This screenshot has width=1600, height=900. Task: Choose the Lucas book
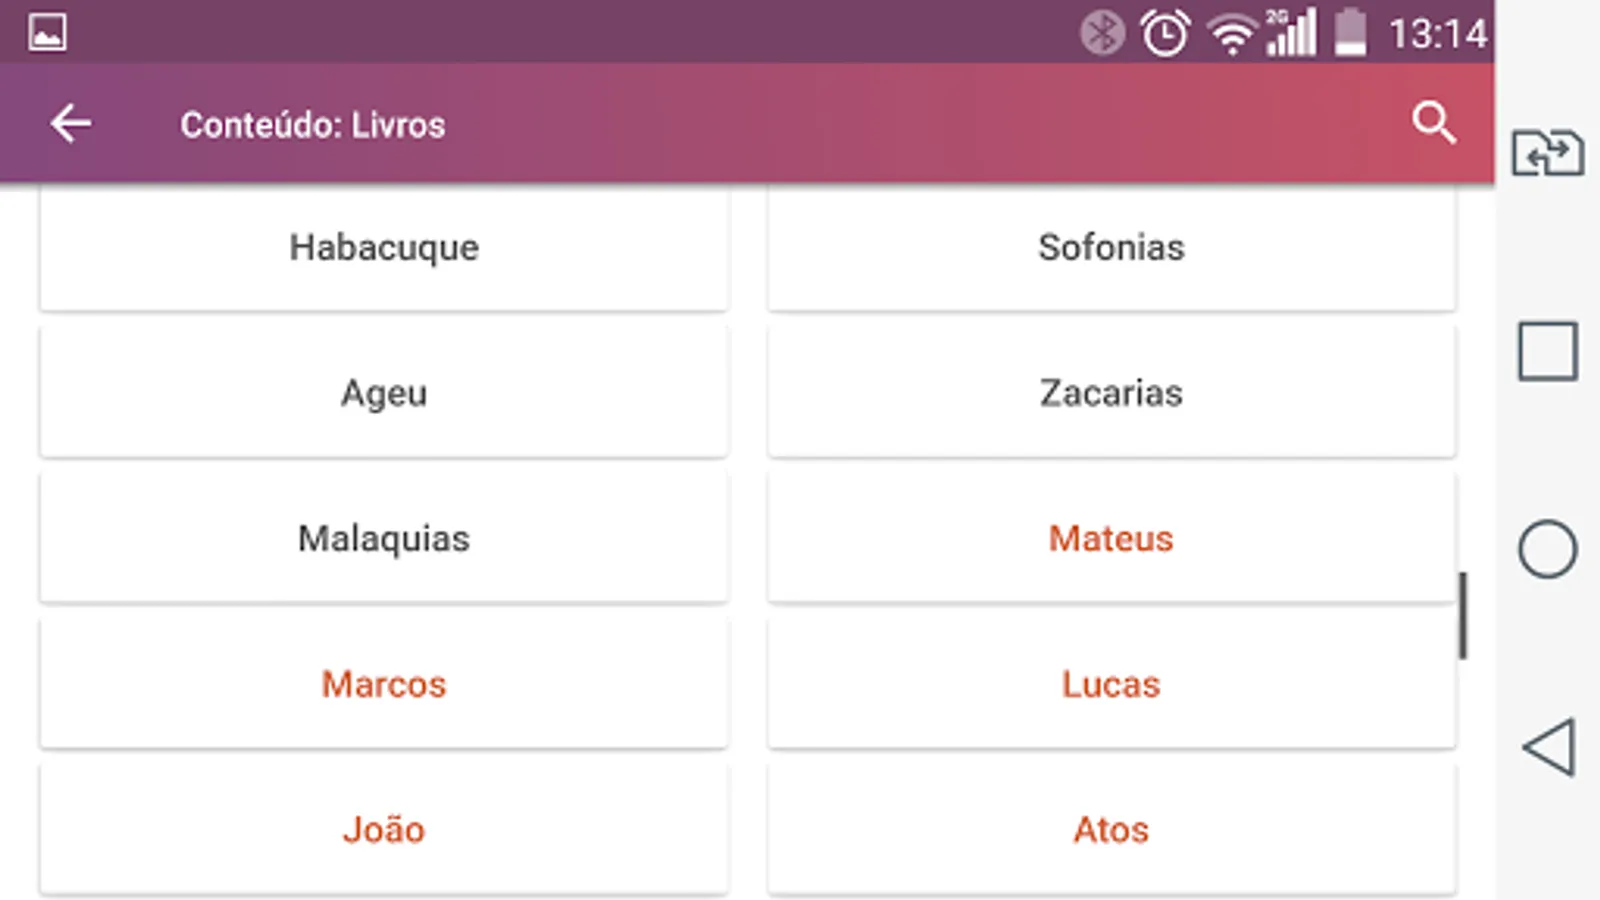coord(1111,685)
